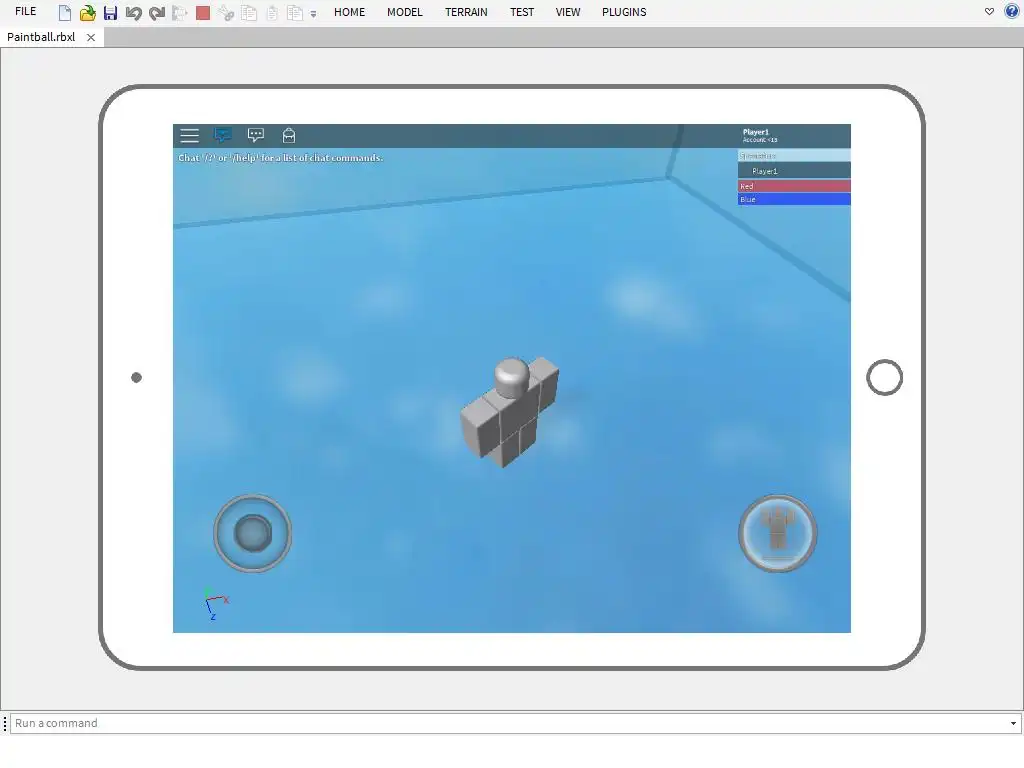Screen dimensions: 1024x768
Task: Toggle the in-game chat window icon
Action: pos(223,135)
